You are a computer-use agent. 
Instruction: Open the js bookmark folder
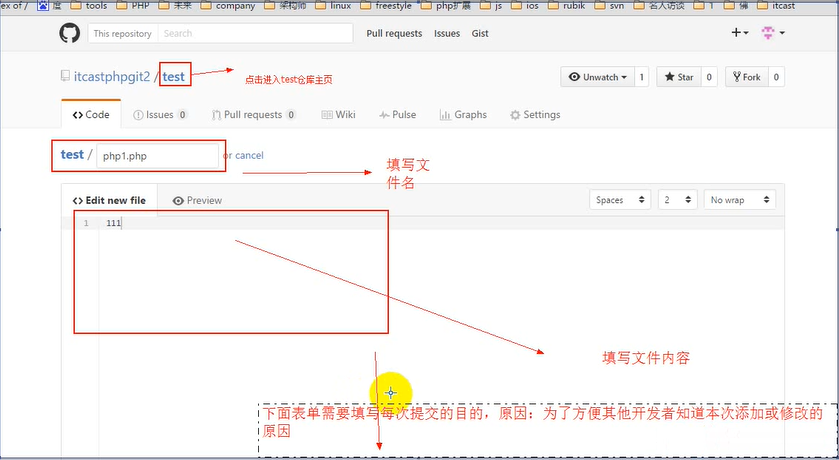click(x=491, y=5)
